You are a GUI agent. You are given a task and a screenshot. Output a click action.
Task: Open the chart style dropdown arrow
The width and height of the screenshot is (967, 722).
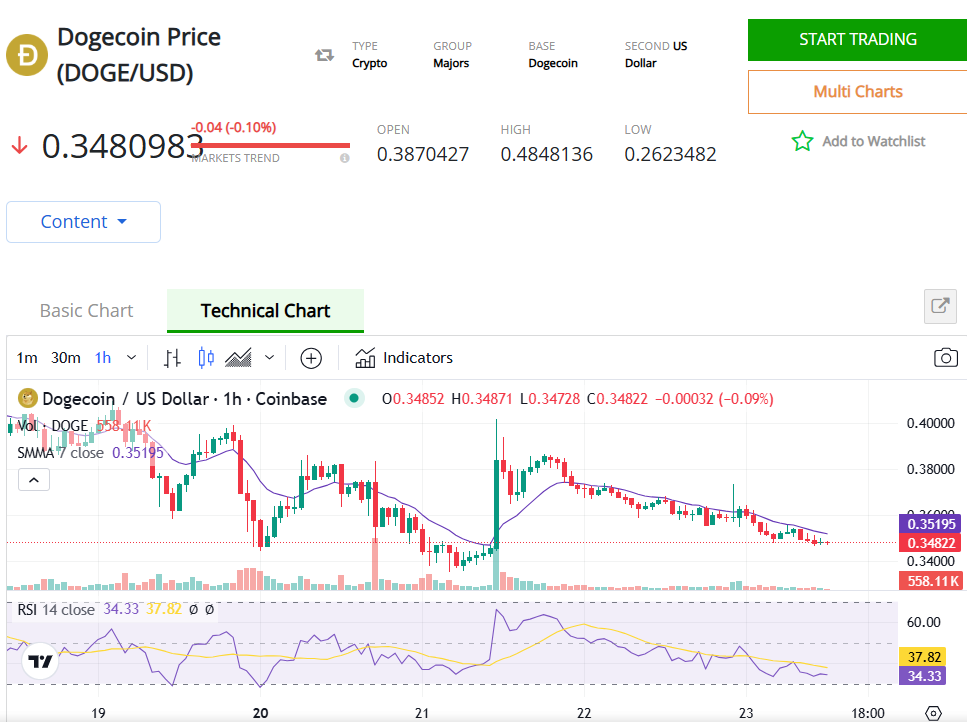pyautogui.click(x=270, y=358)
